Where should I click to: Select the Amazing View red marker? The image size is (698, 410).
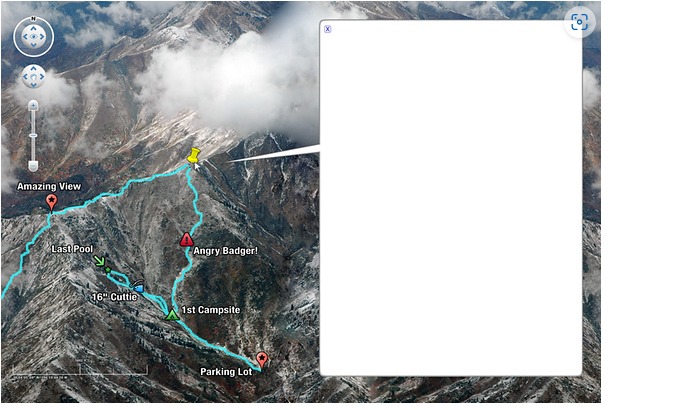click(52, 202)
